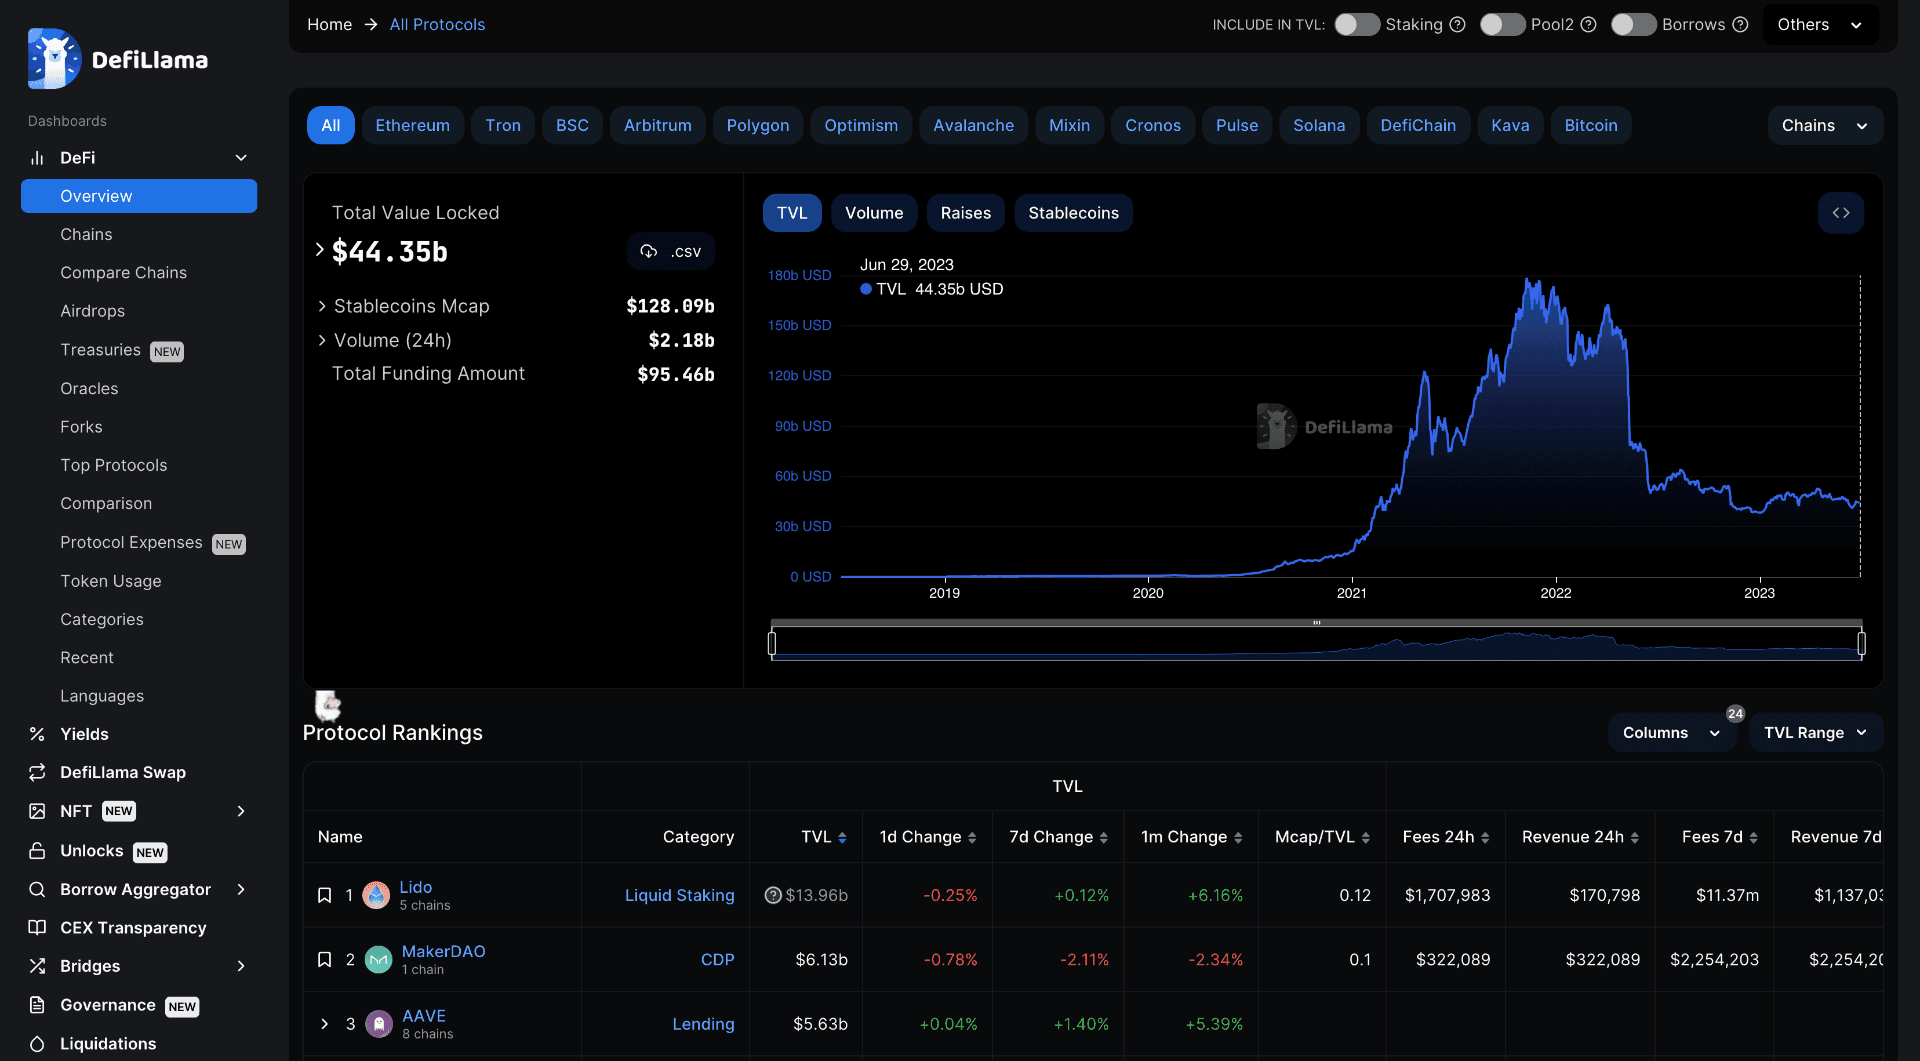This screenshot has height=1061, width=1920.
Task: Open All Protocols breadcrumb link
Action: (437, 24)
